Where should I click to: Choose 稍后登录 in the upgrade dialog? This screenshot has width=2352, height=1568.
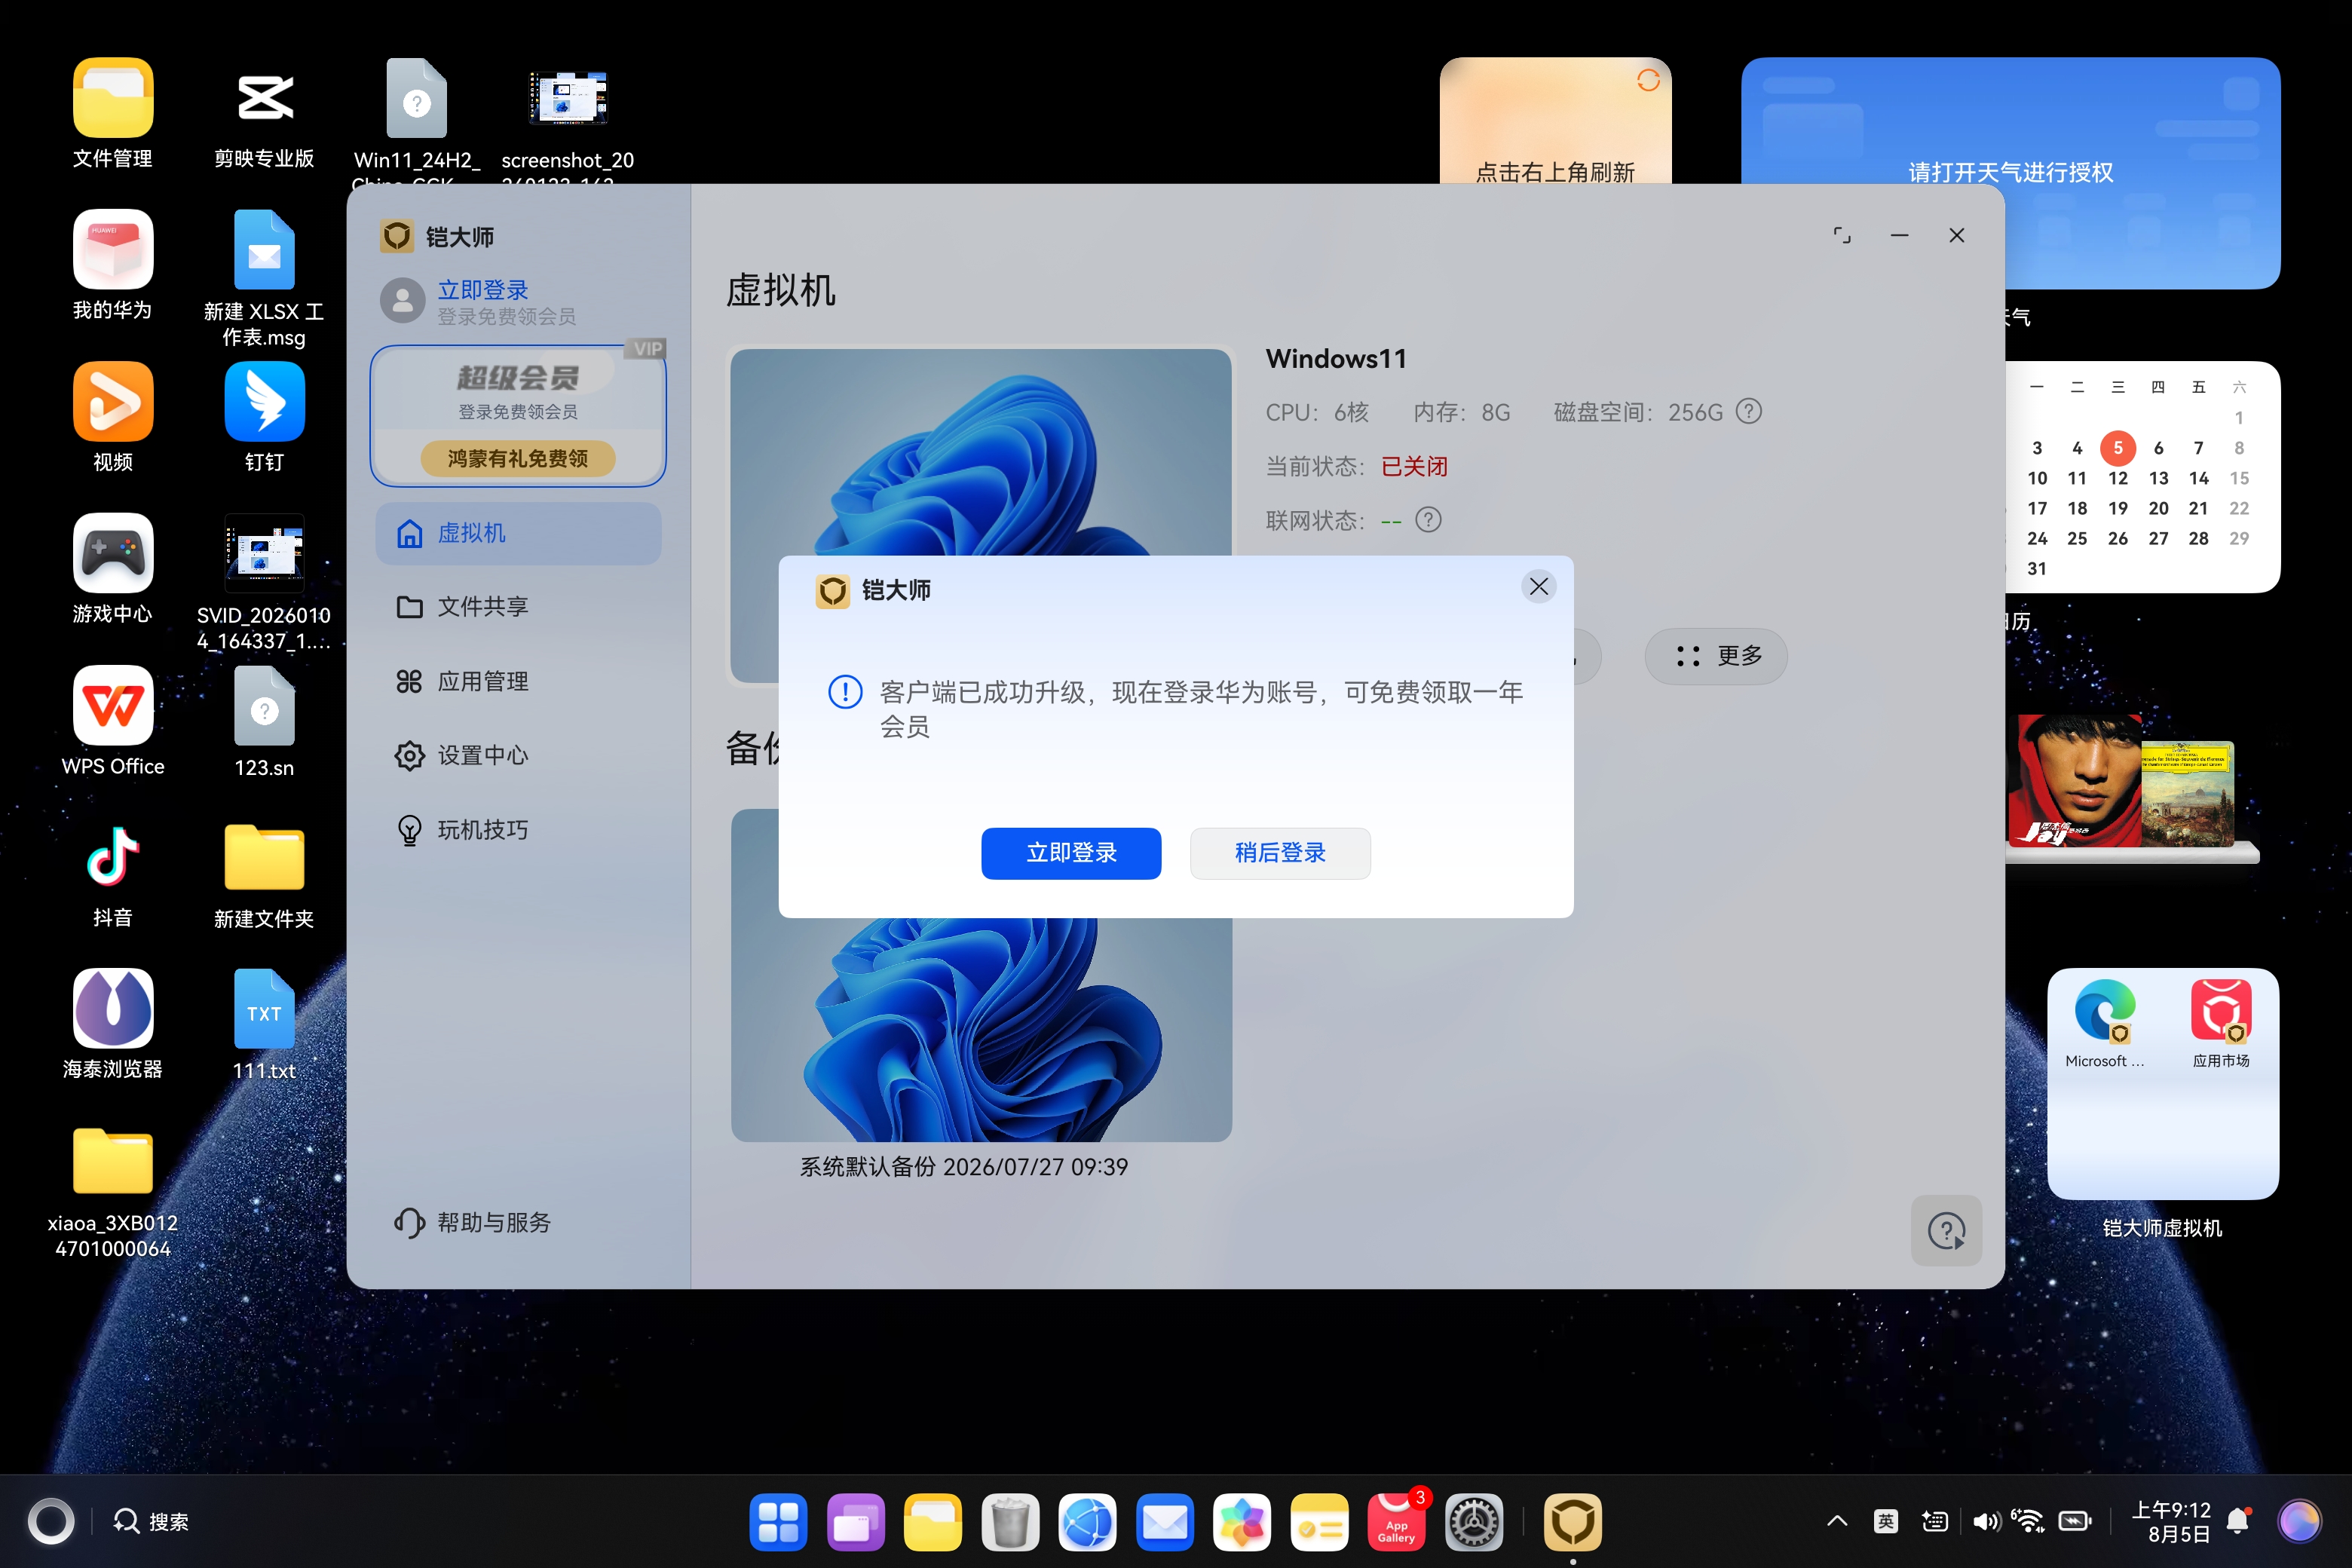pos(1280,853)
